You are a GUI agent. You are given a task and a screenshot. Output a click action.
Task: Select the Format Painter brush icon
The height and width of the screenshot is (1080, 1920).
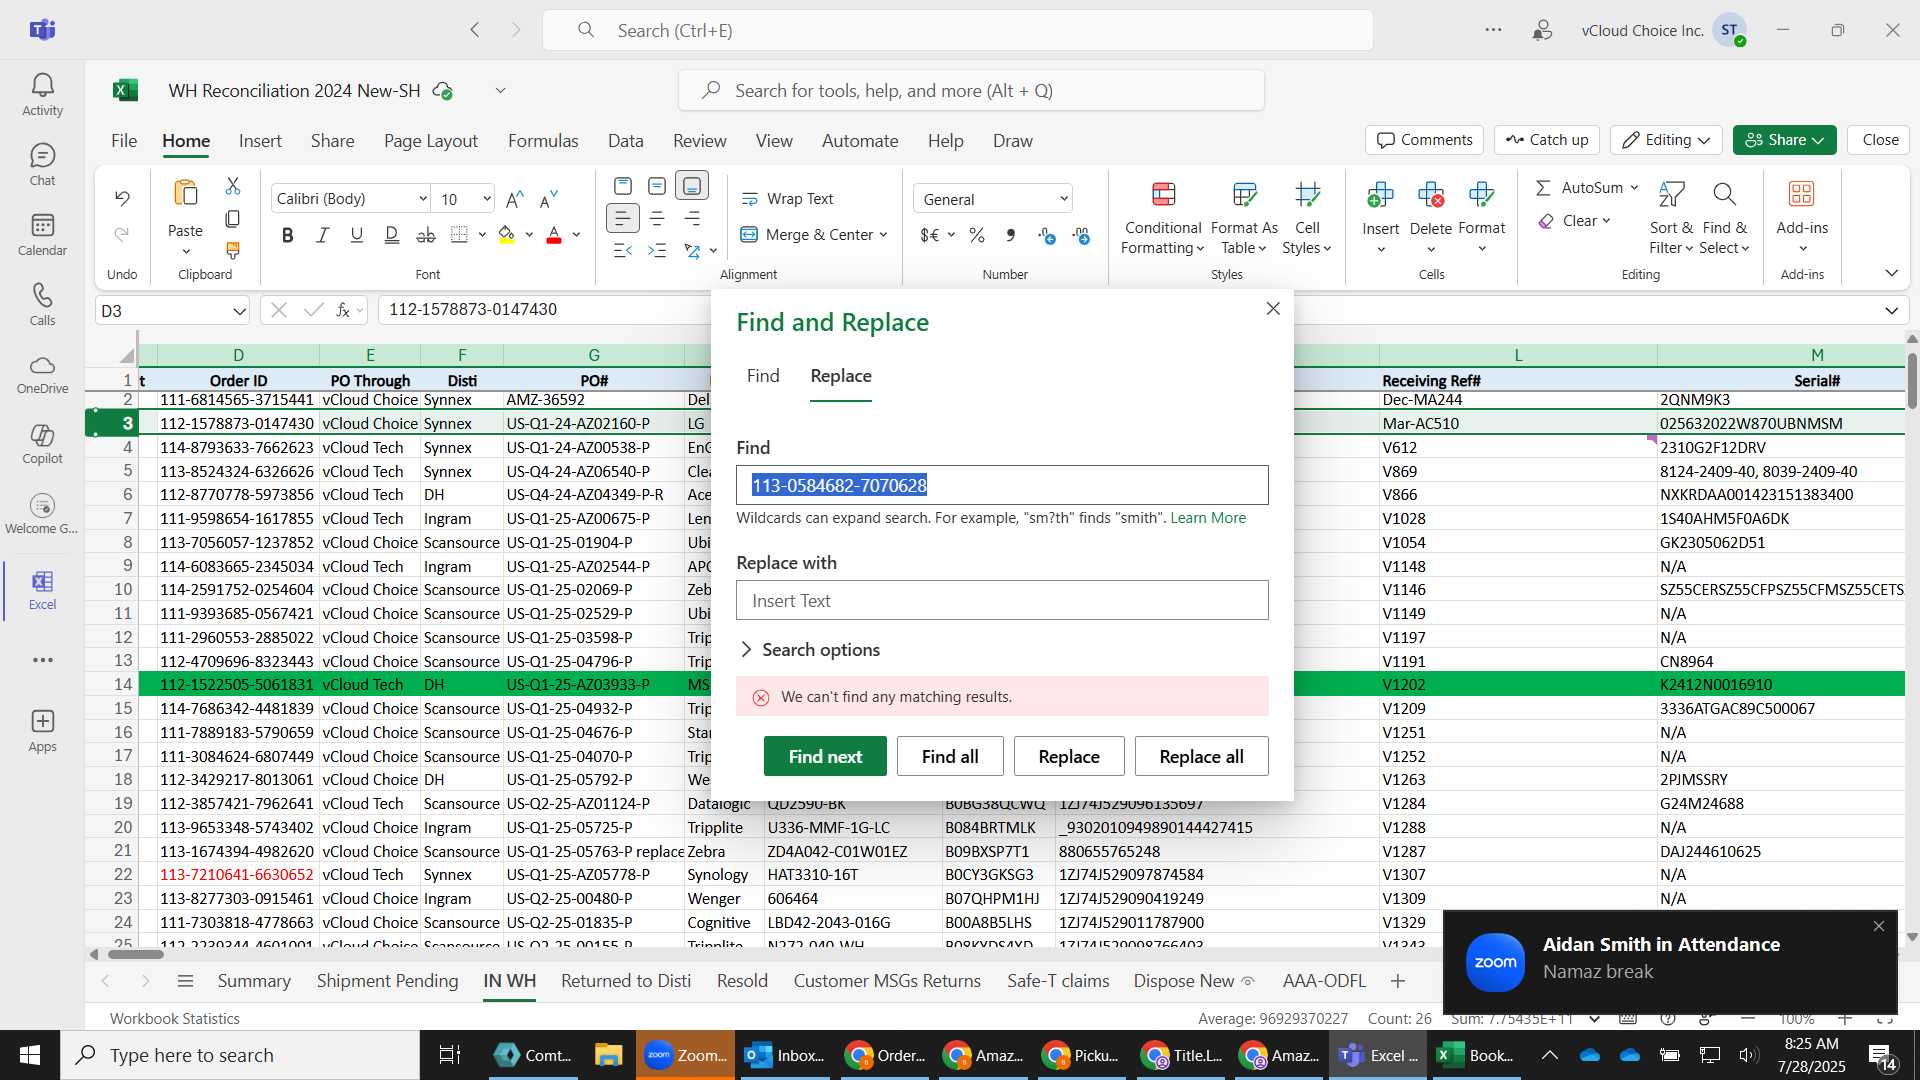click(233, 250)
